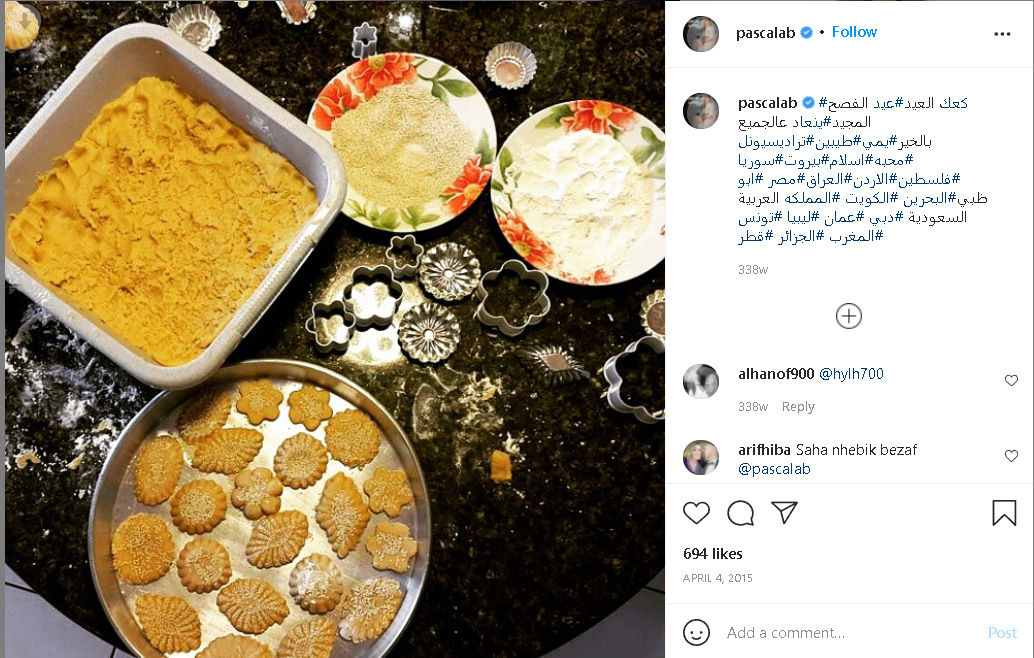
Task: Open comments via the speech bubble icon
Action: 741,513
